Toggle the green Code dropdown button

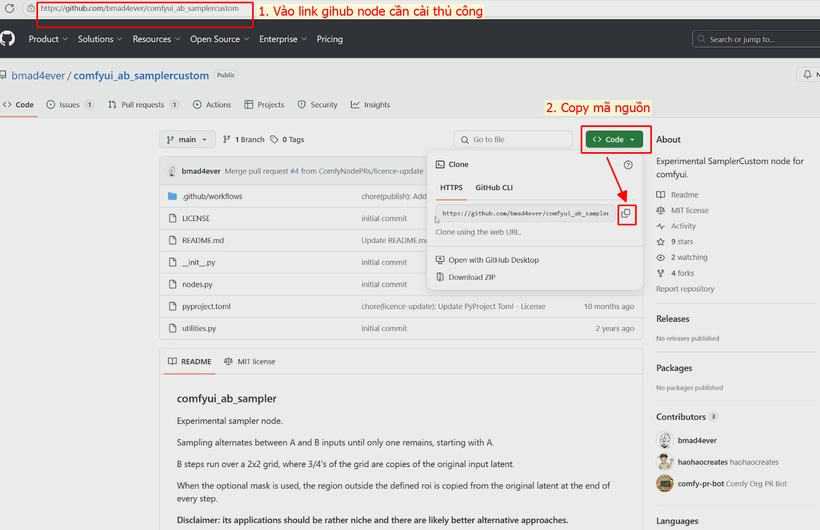click(x=614, y=140)
